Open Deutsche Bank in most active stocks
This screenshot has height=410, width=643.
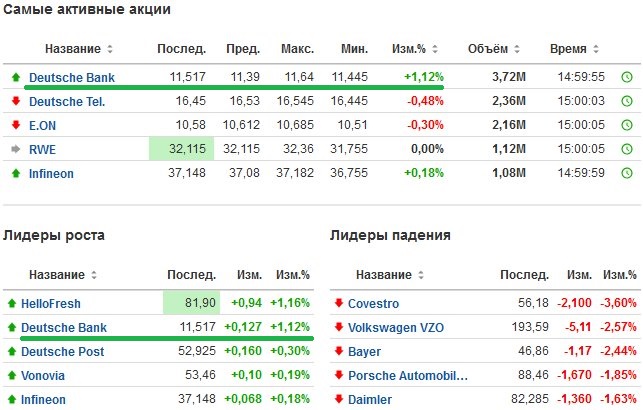[72, 77]
